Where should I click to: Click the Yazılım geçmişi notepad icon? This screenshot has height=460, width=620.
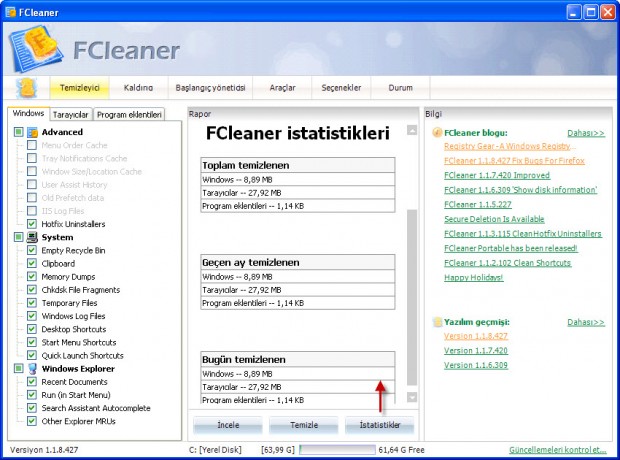(x=437, y=322)
